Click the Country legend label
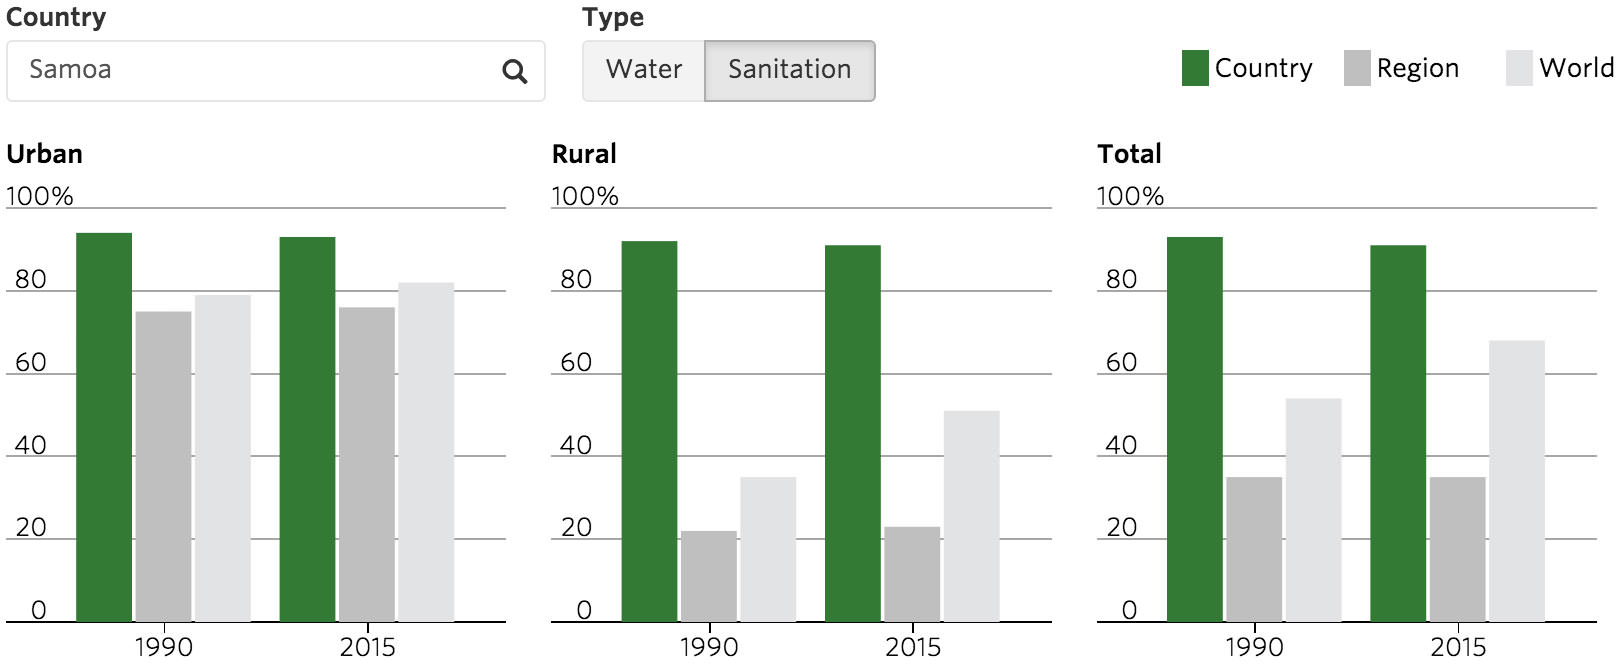The image size is (1622, 667). (1263, 68)
